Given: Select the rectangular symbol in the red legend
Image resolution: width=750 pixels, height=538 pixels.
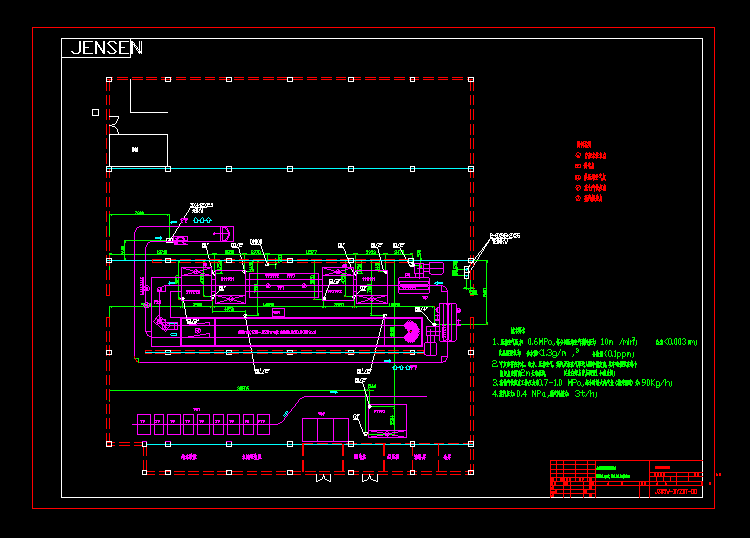Looking at the screenshot, I should coord(578,166).
